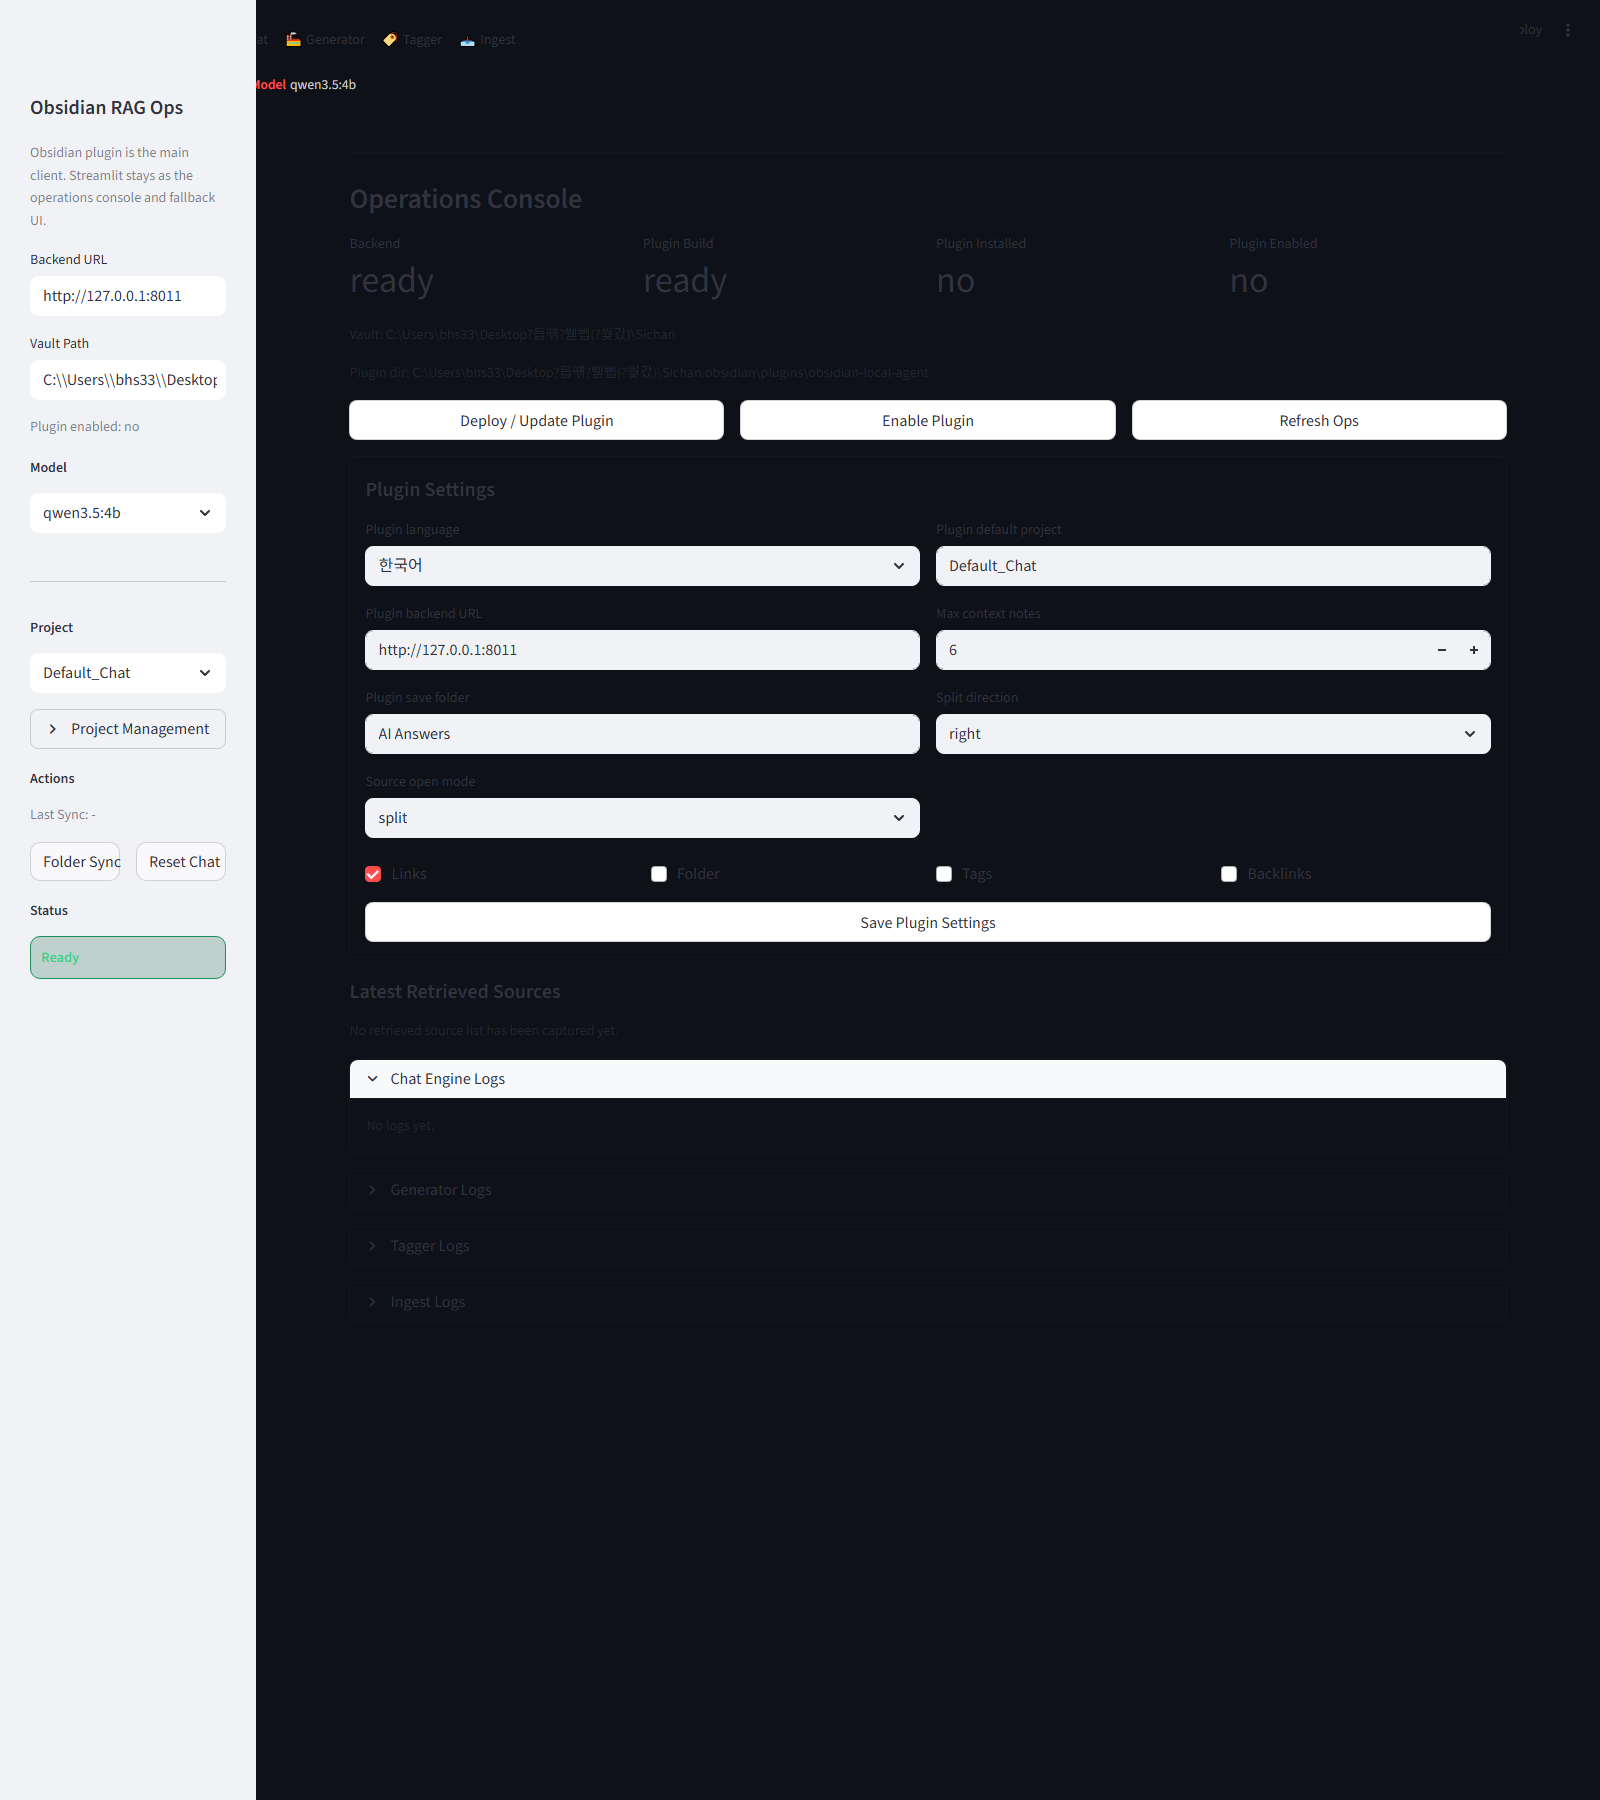The image size is (1600, 1800).
Task: Check the Backlinks checkbox
Action: (x=1228, y=873)
